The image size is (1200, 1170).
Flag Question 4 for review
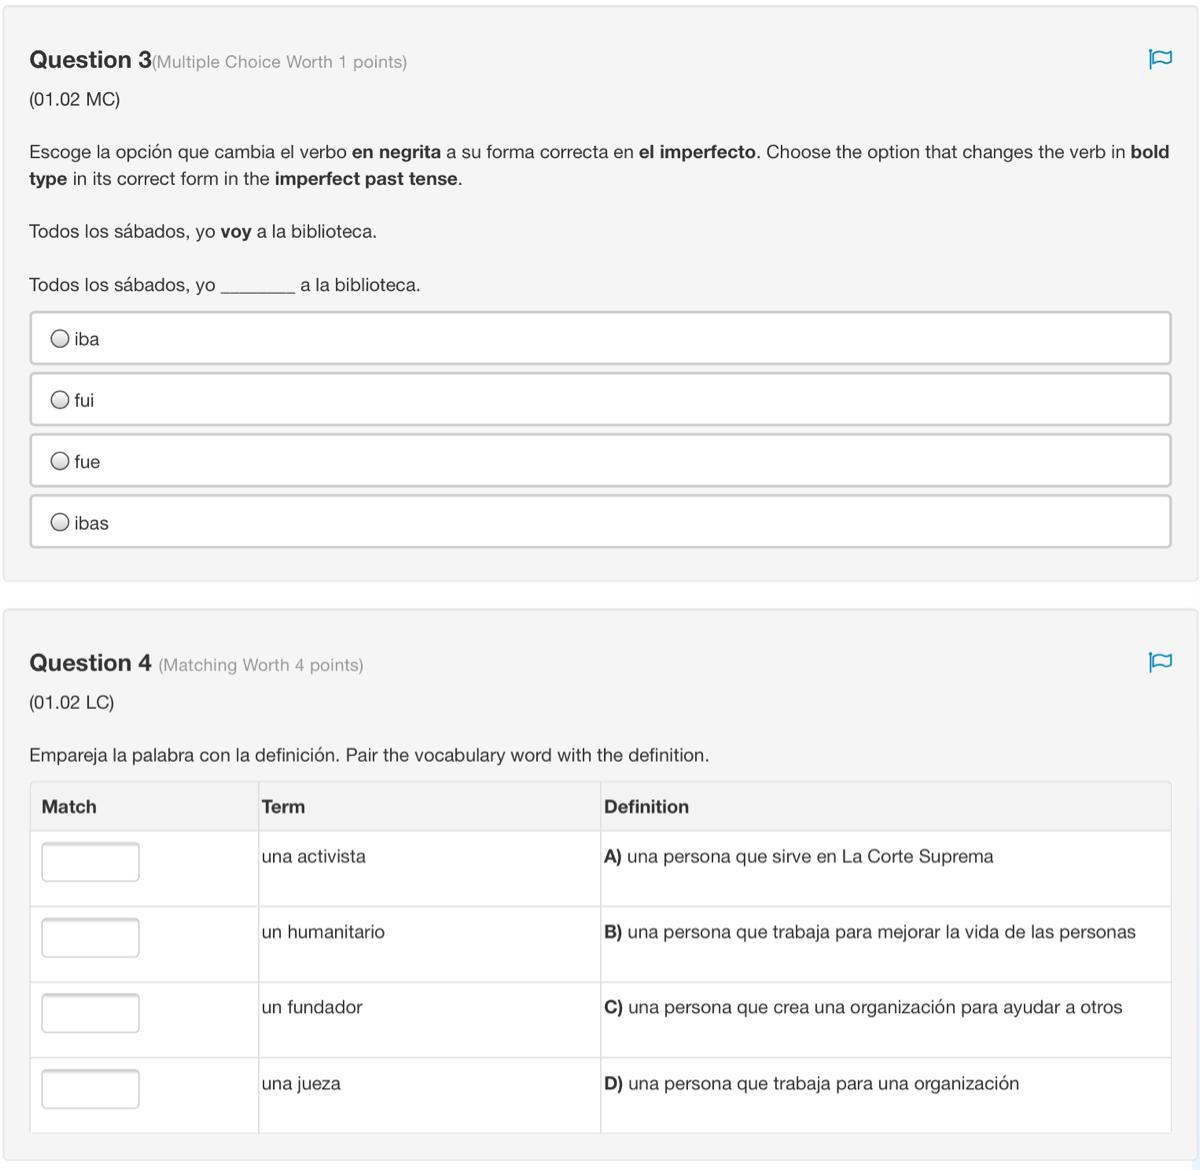pyautogui.click(x=1160, y=661)
